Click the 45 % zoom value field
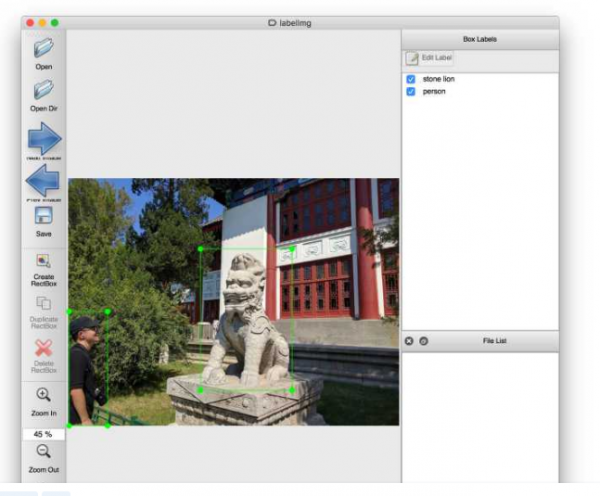 pos(44,434)
